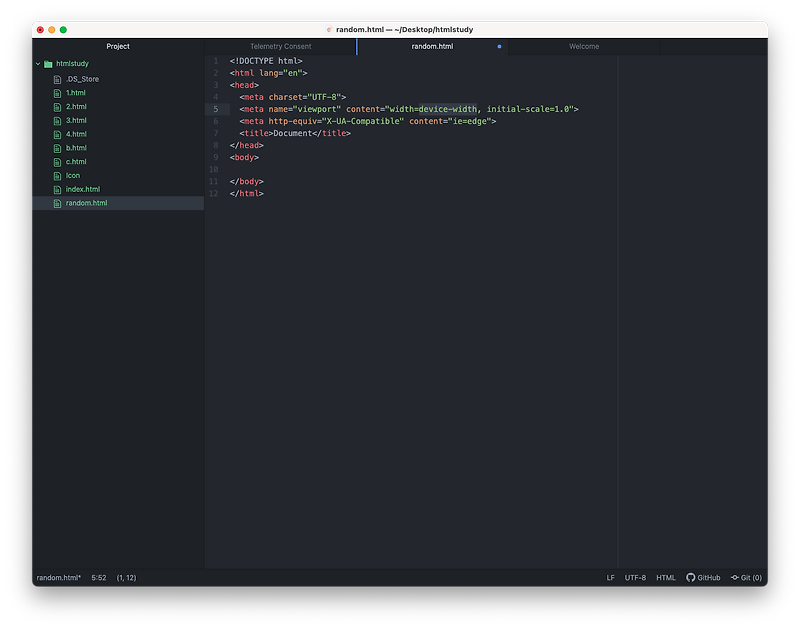This screenshot has width=800, height=629.
Task: Open the line ending selector showing LF
Action: [x=610, y=577]
